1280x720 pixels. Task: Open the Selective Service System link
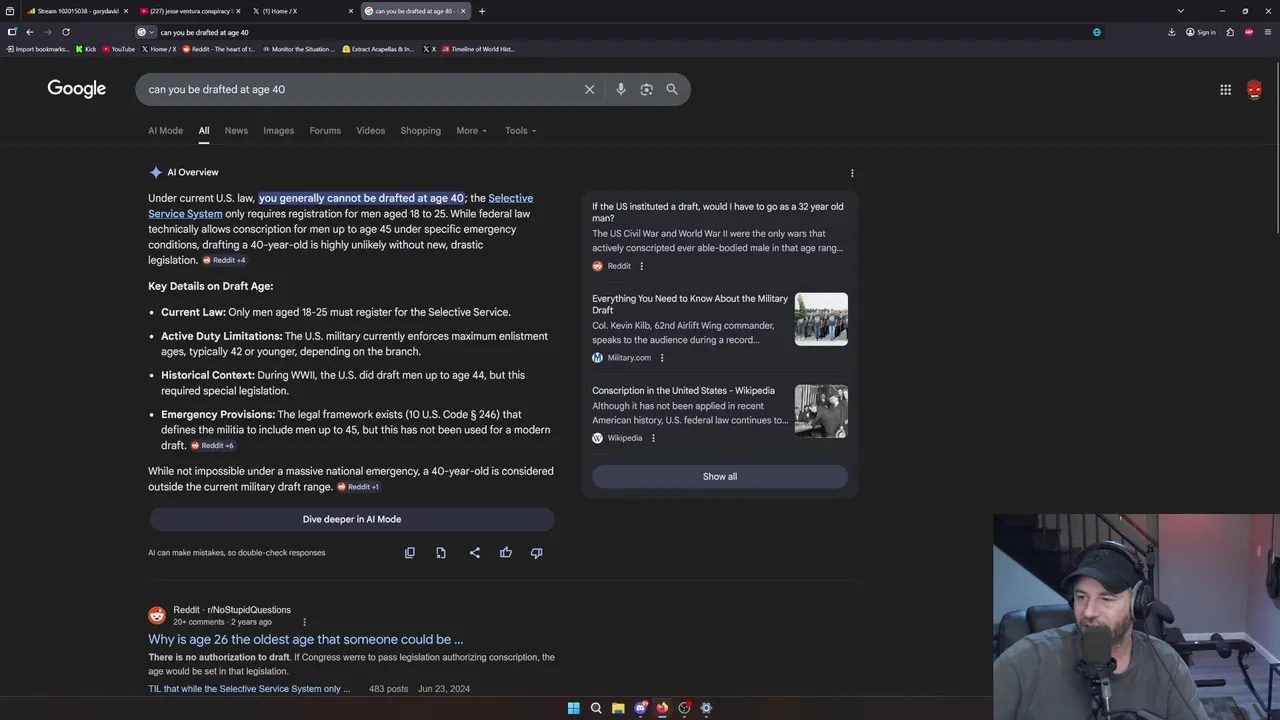click(x=340, y=206)
